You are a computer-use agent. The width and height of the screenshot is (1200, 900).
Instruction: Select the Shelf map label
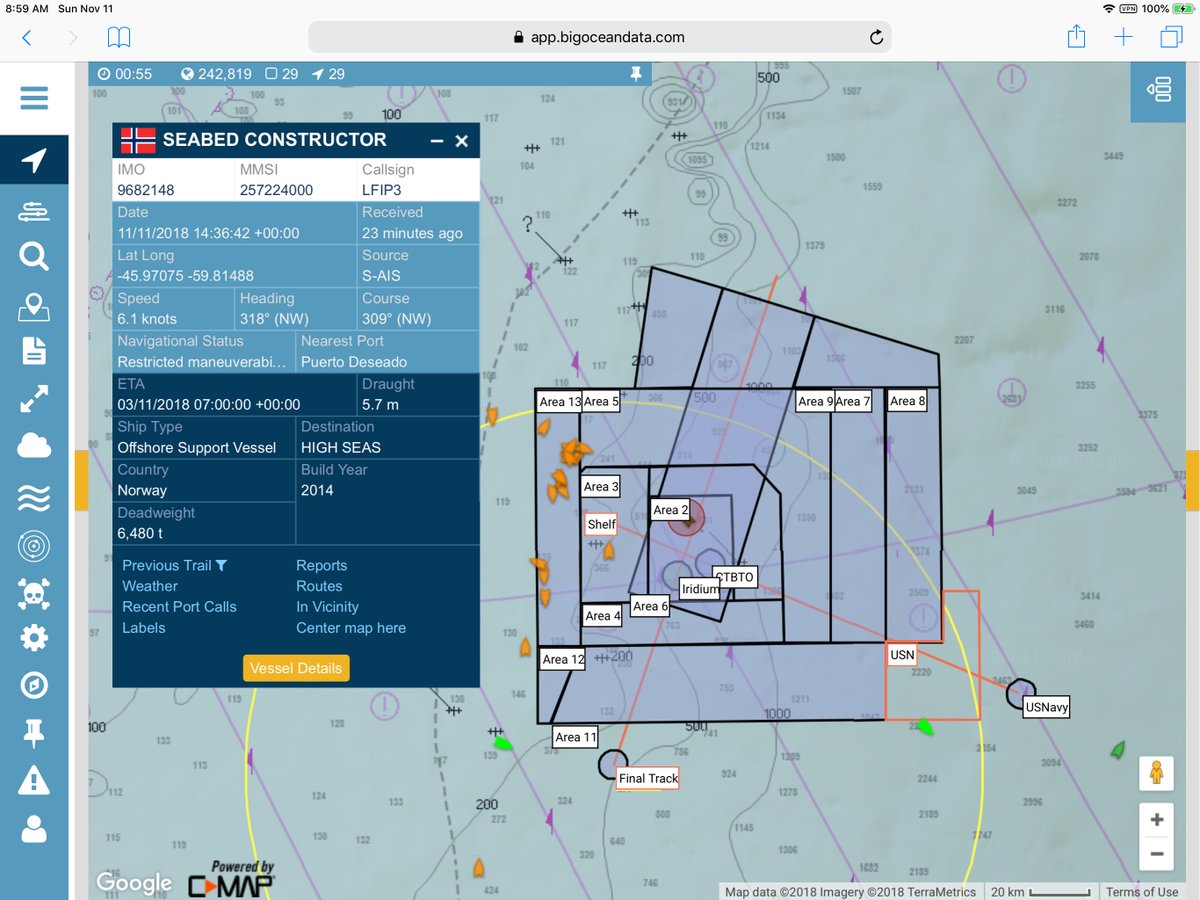tap(601, 524)
